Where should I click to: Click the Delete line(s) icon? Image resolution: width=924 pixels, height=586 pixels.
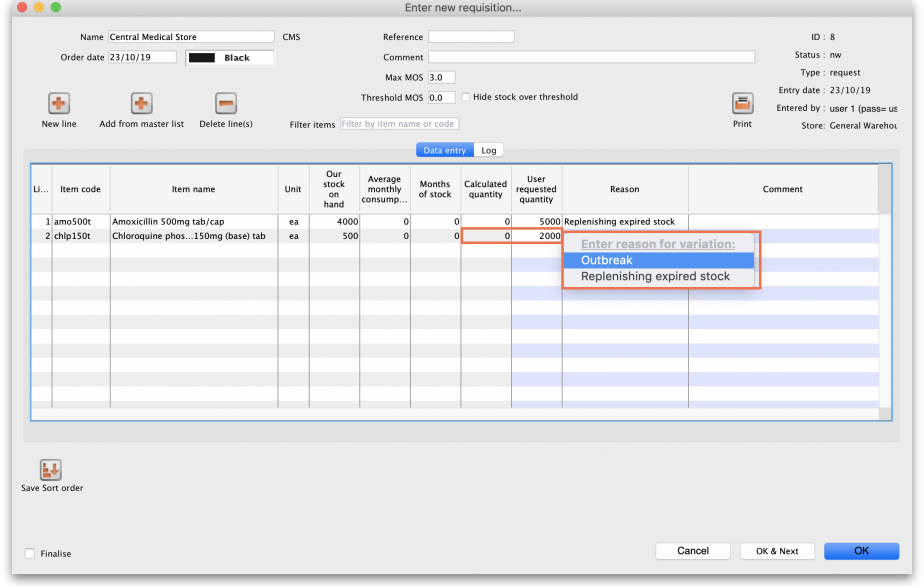(x=226, y=104)
